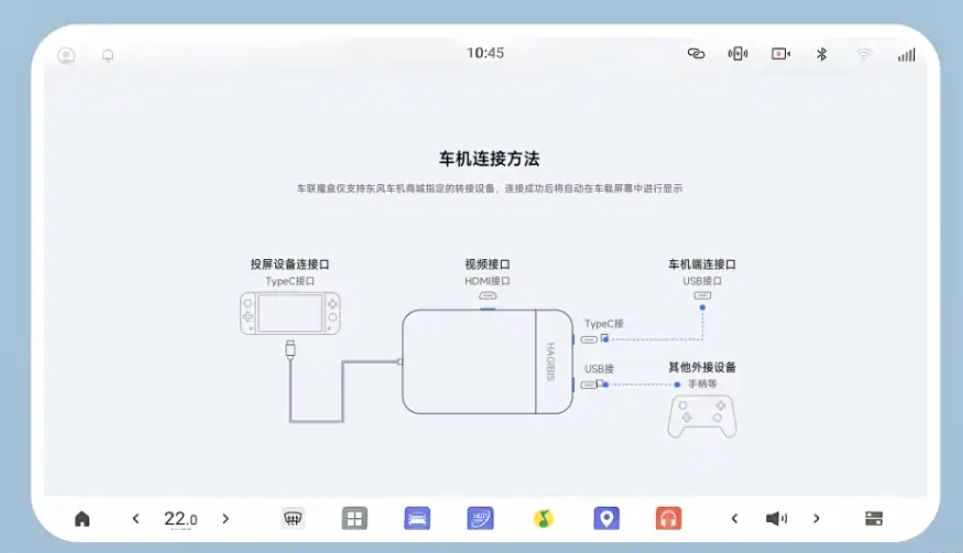Tap the link connection status icon
This screenshot has width=963, height=553.
click(696, 53)
